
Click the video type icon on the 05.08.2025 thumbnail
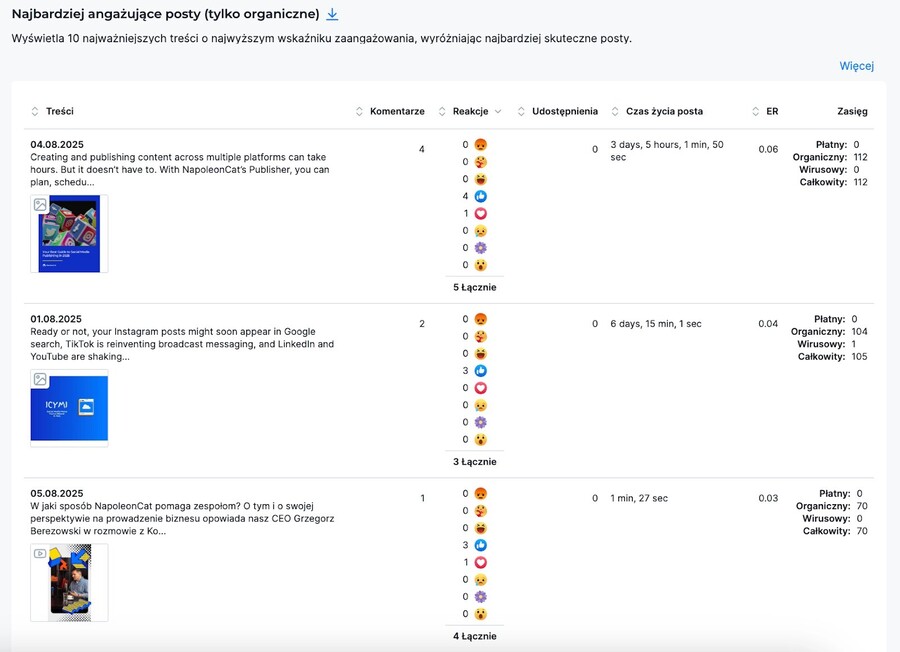tap(40, 553)
